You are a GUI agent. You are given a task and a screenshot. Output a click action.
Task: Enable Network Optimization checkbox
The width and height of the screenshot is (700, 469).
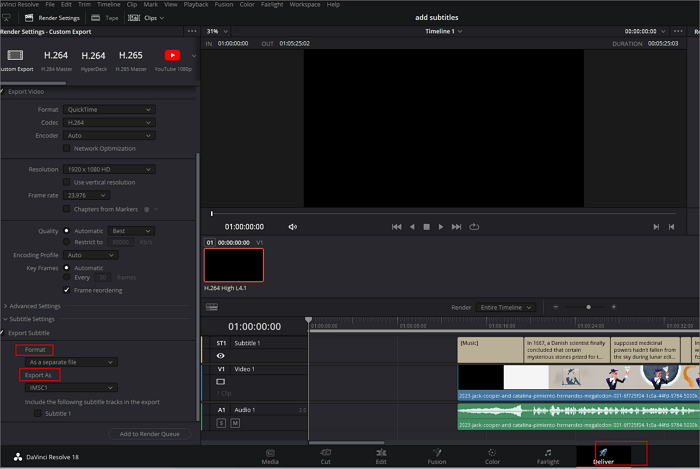tap(67, 148)
